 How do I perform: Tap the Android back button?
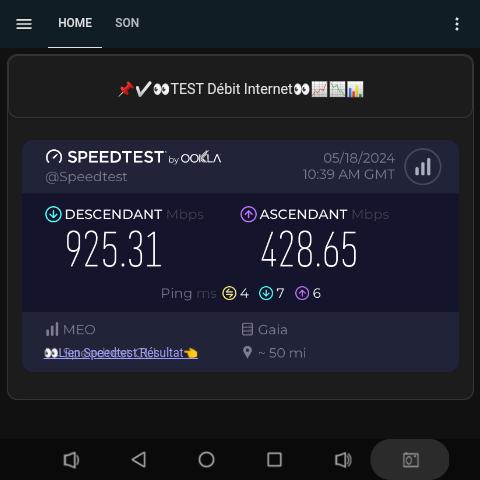139,460
